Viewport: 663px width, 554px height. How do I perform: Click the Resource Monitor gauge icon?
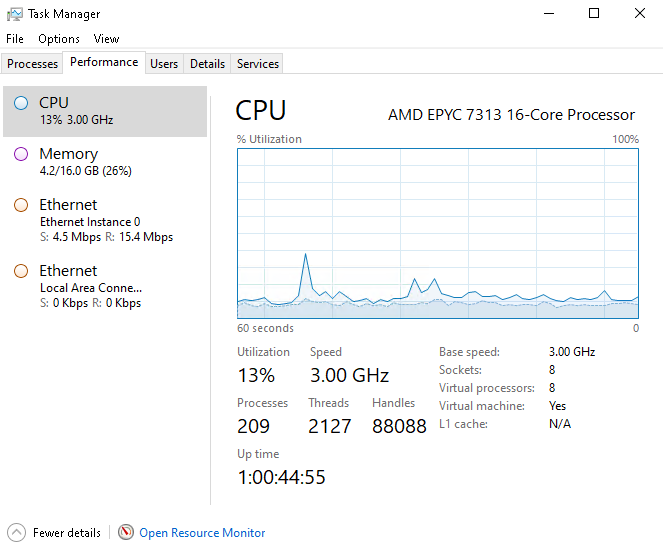coord(126,532)
